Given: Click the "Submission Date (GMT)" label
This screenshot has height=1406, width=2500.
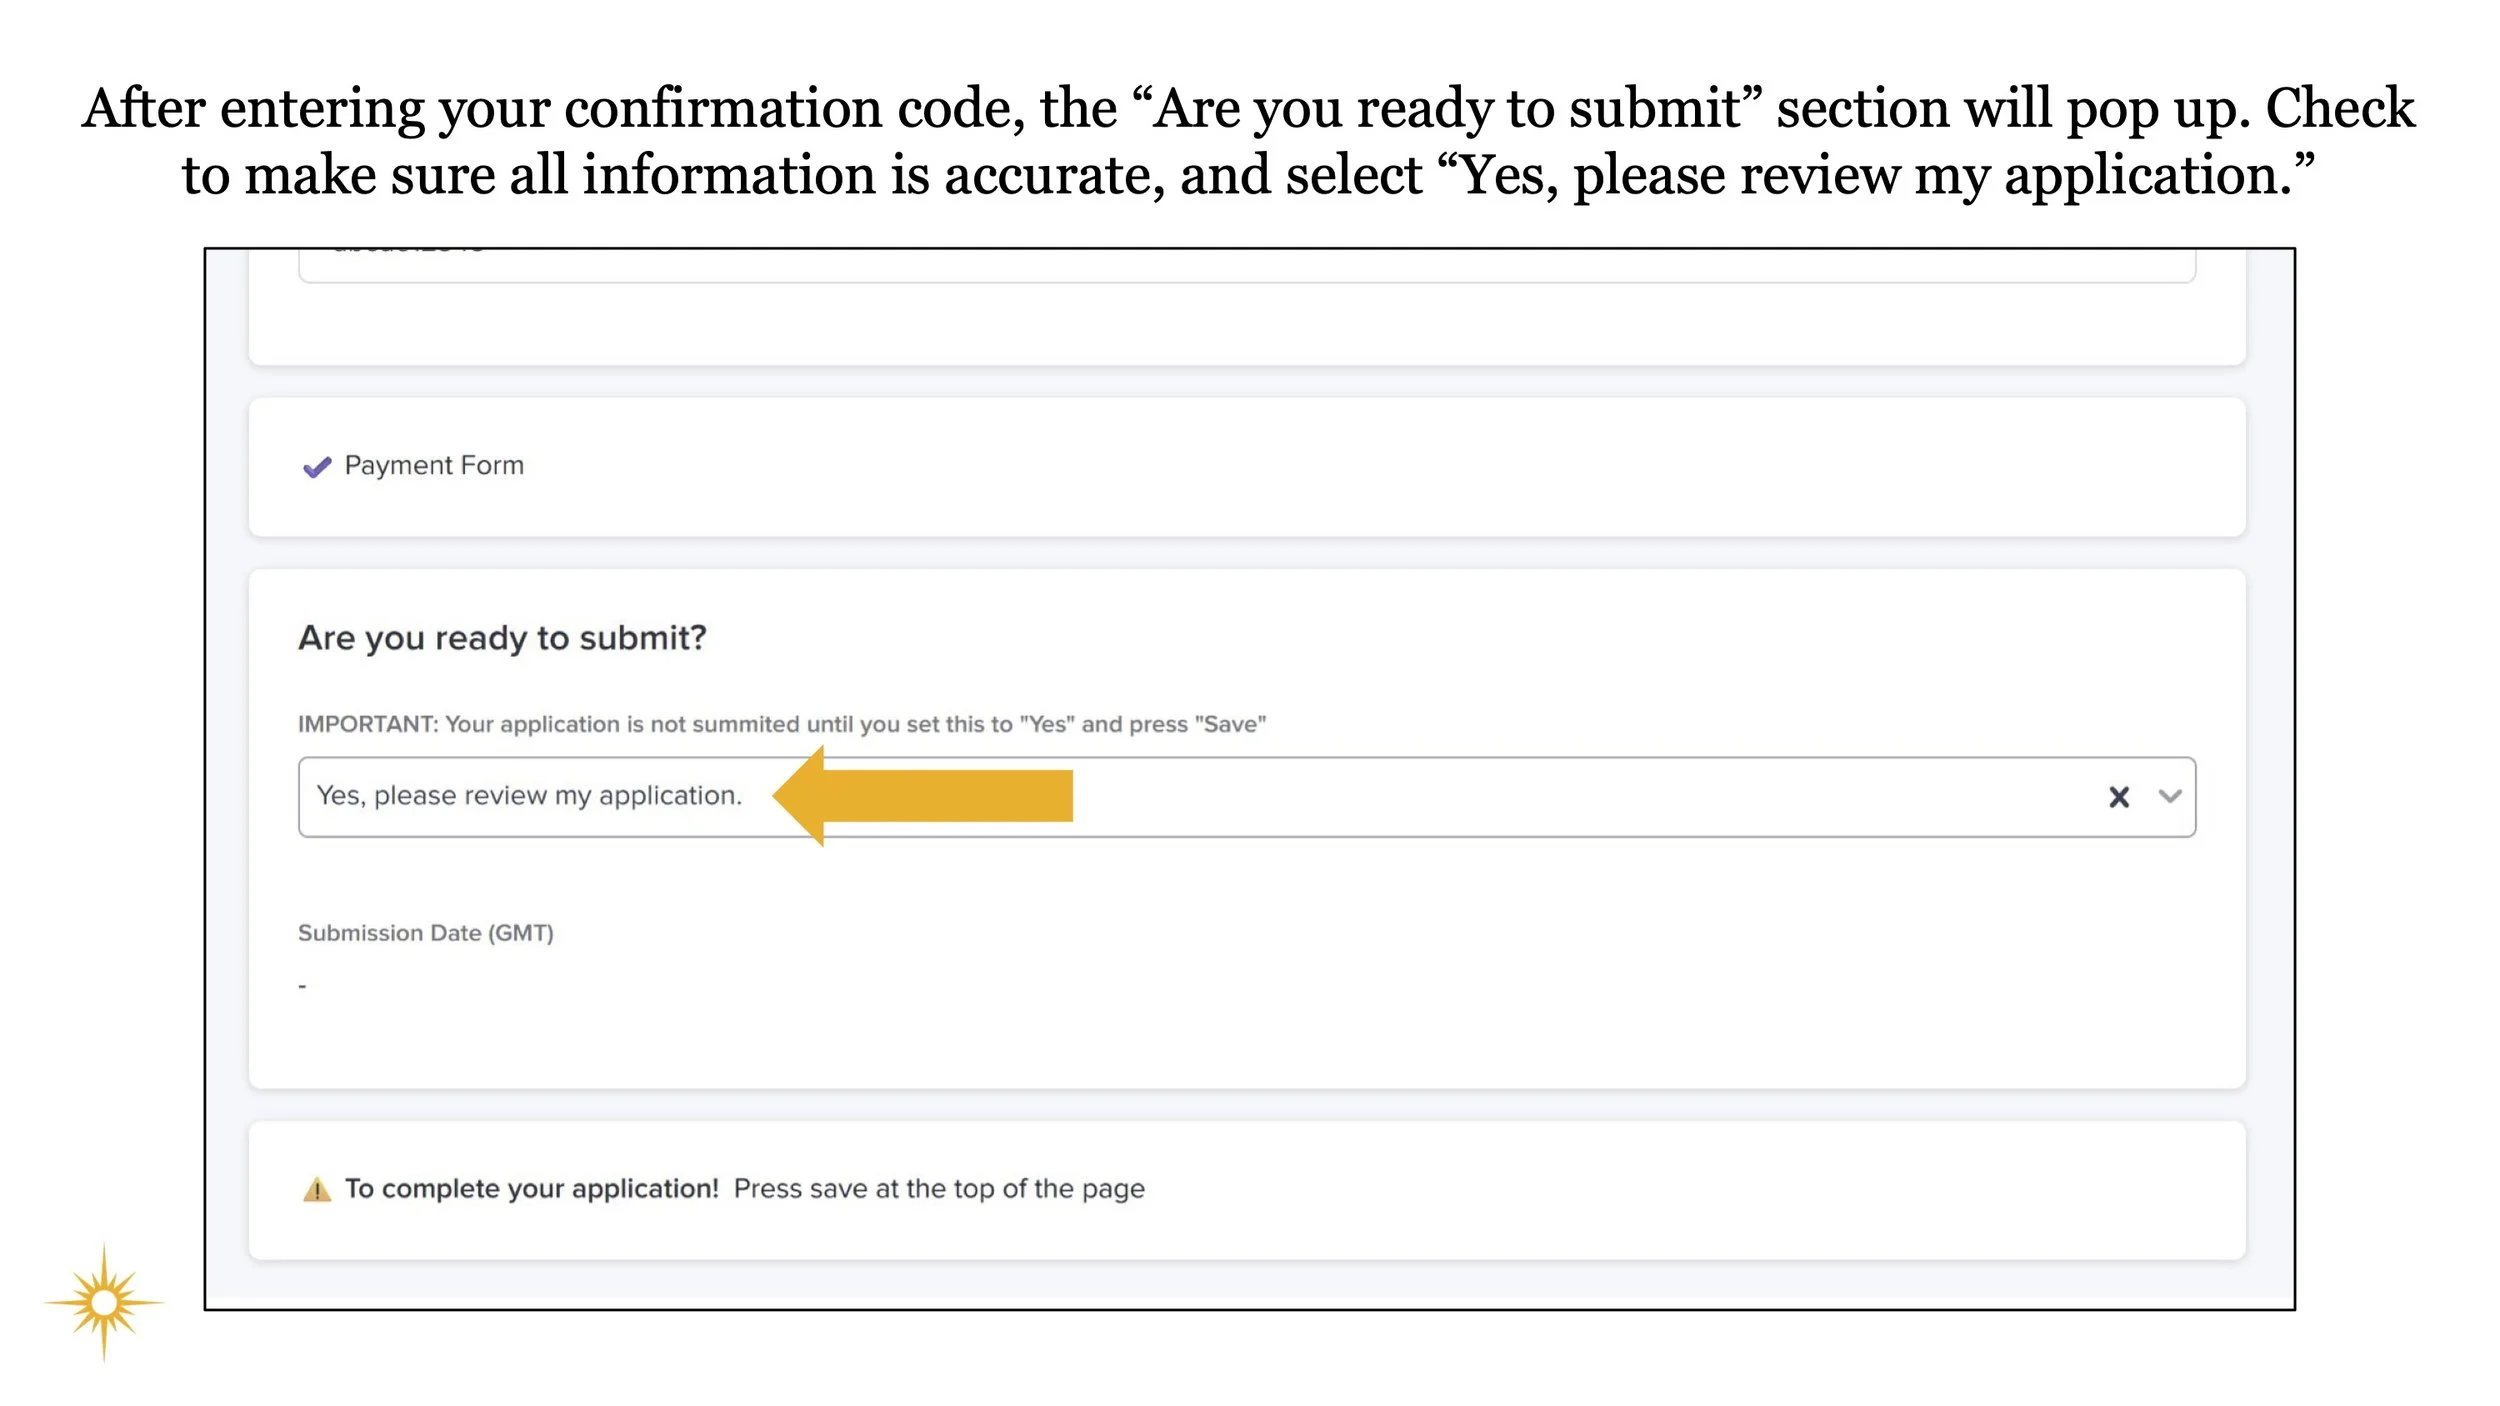Looking at the screenshot, I should click(425, 933).
